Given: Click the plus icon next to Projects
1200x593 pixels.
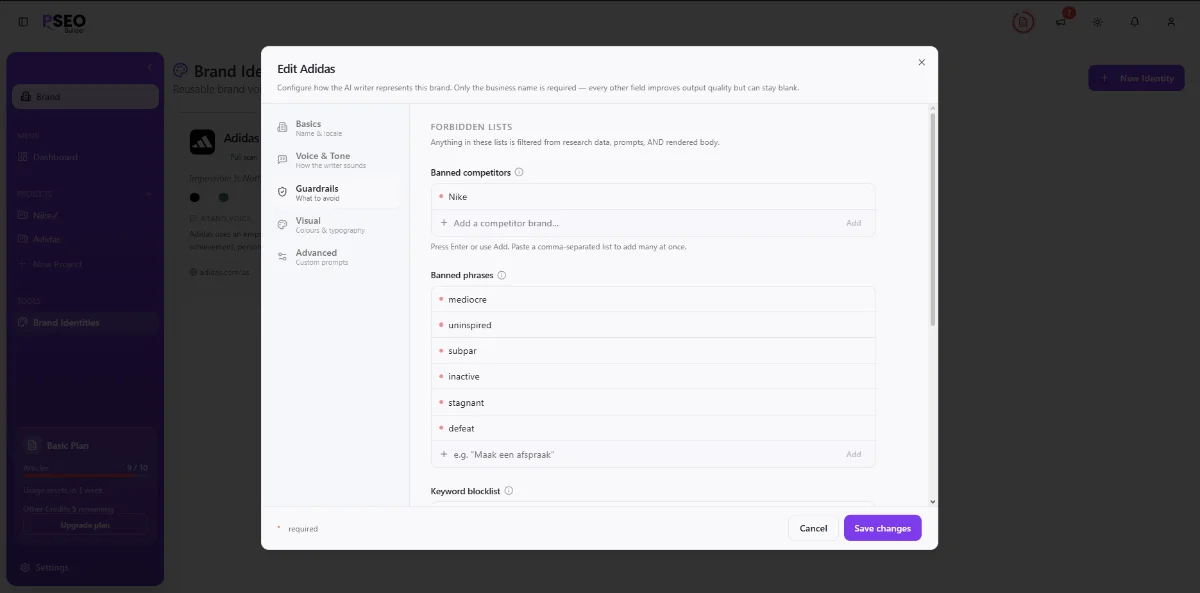Looking at the screenshot, I should click(150, 194).
